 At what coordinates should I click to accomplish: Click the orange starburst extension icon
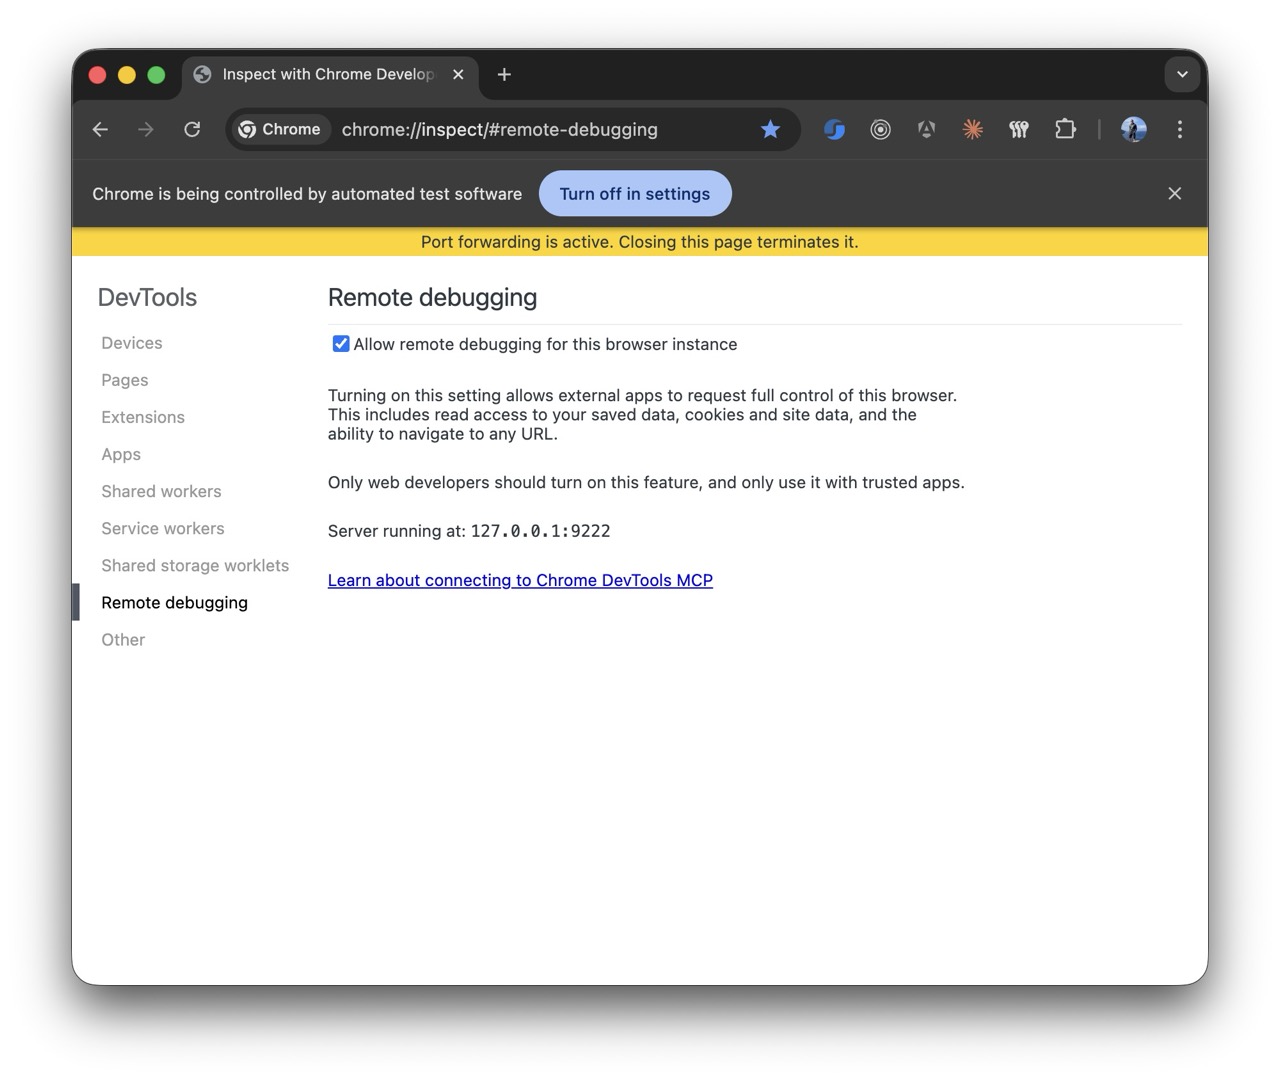click(972, 129)
